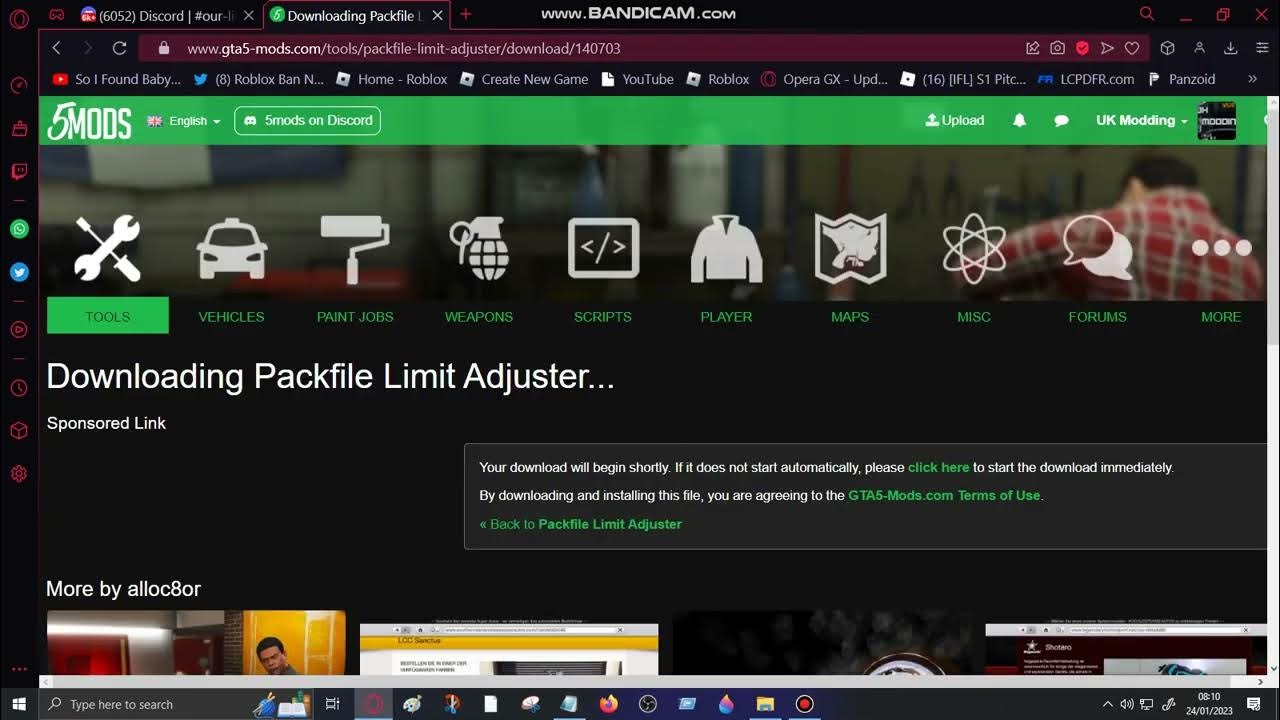Select the MORE tab label
Screen dimensions: 1280x720
[x=1221, y=316]
